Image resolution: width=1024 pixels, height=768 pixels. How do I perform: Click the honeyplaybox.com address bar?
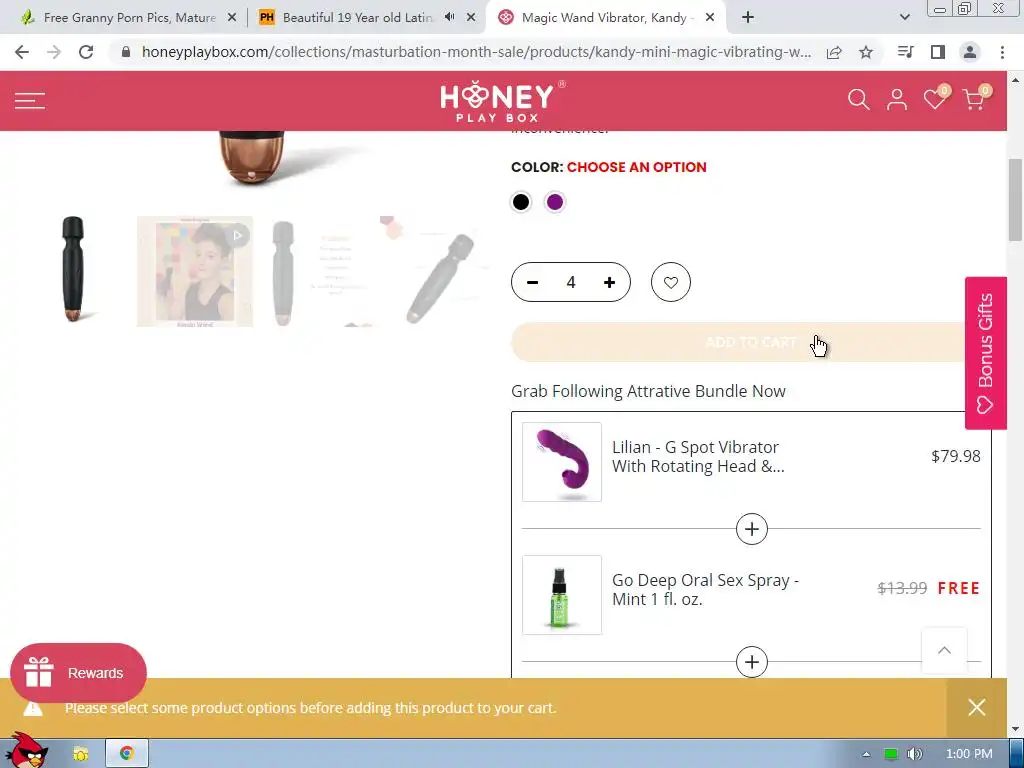[x=476, y=52]
